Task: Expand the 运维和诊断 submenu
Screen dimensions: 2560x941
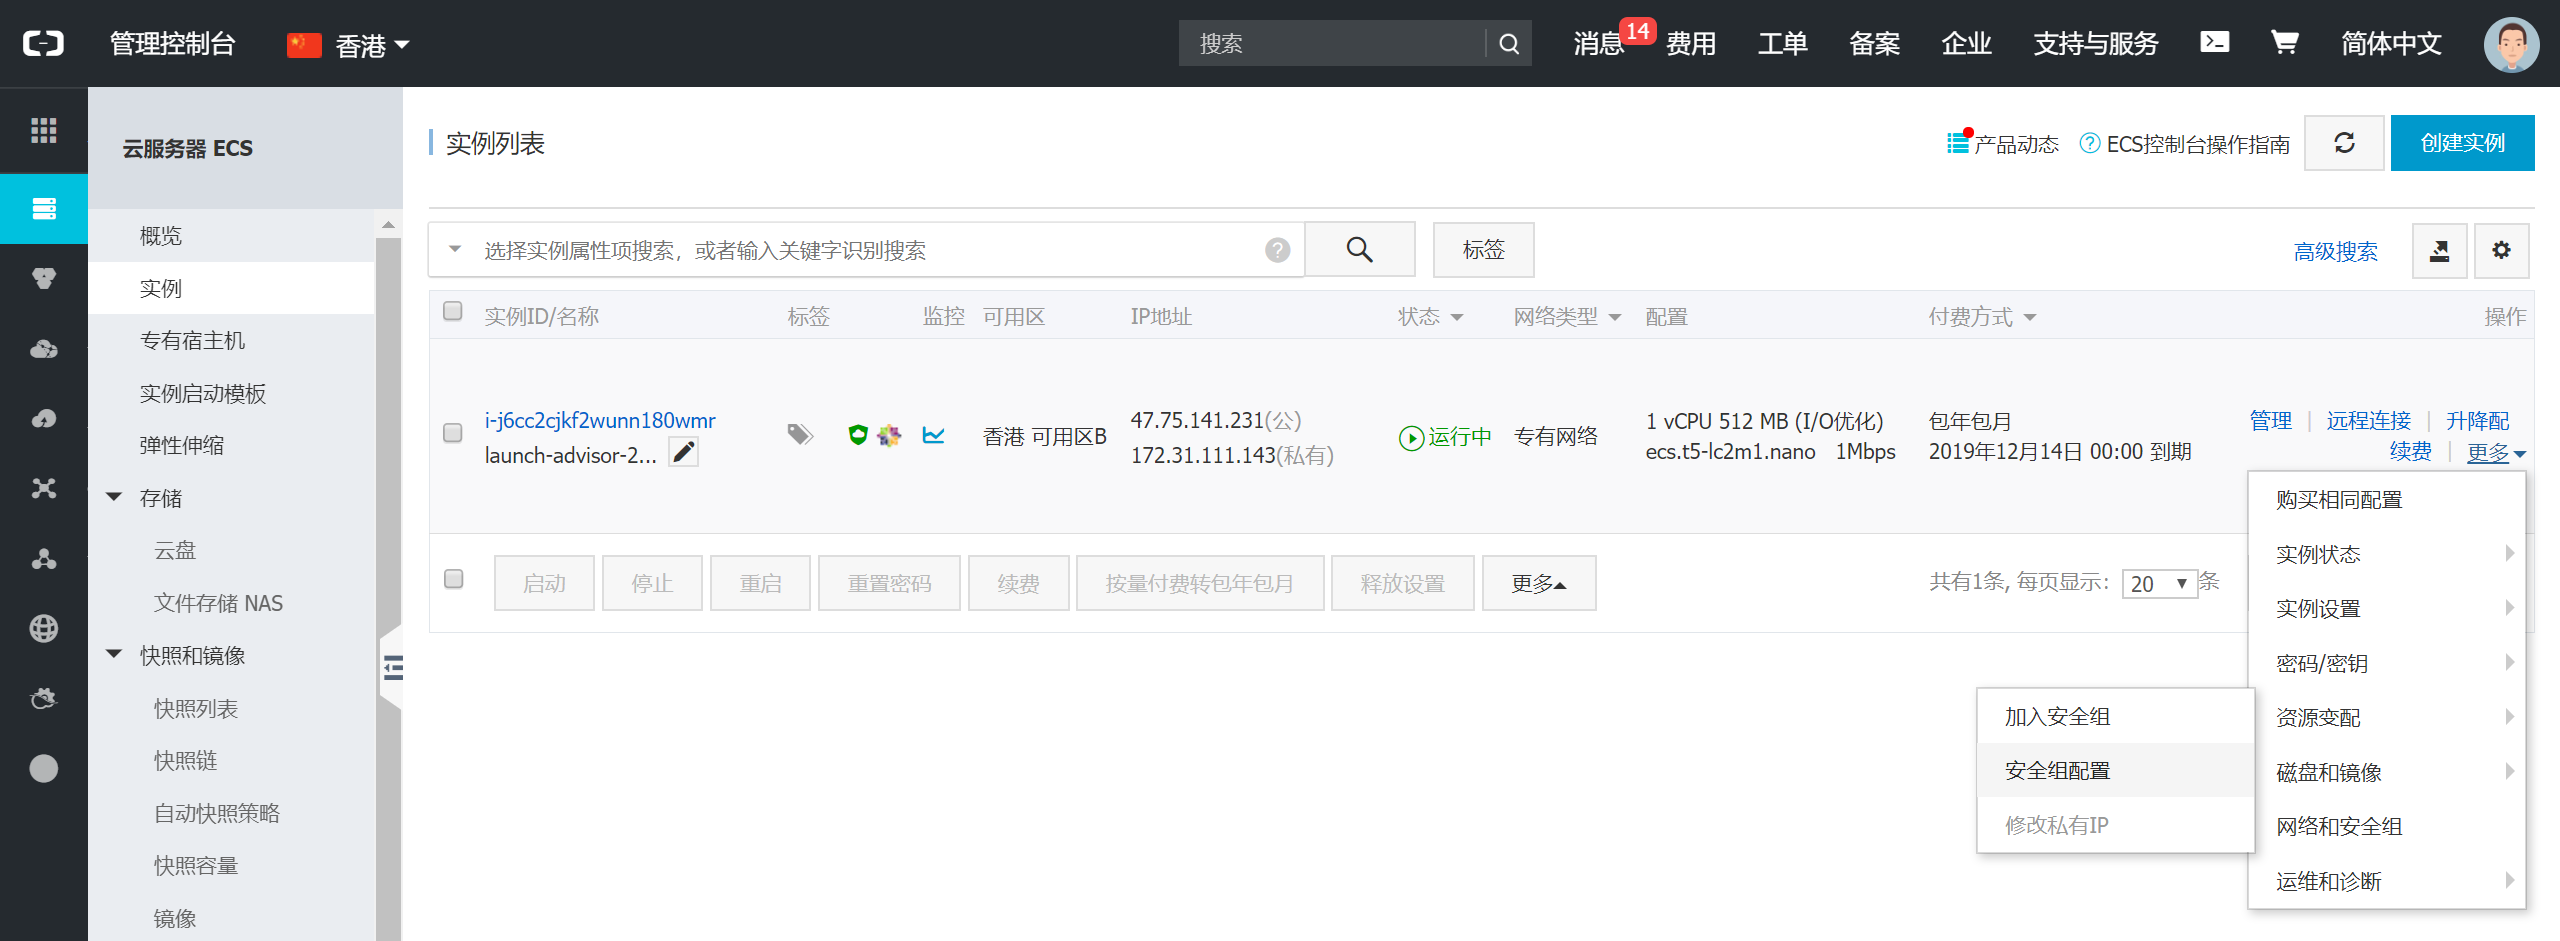Action: coord(2386,881)
